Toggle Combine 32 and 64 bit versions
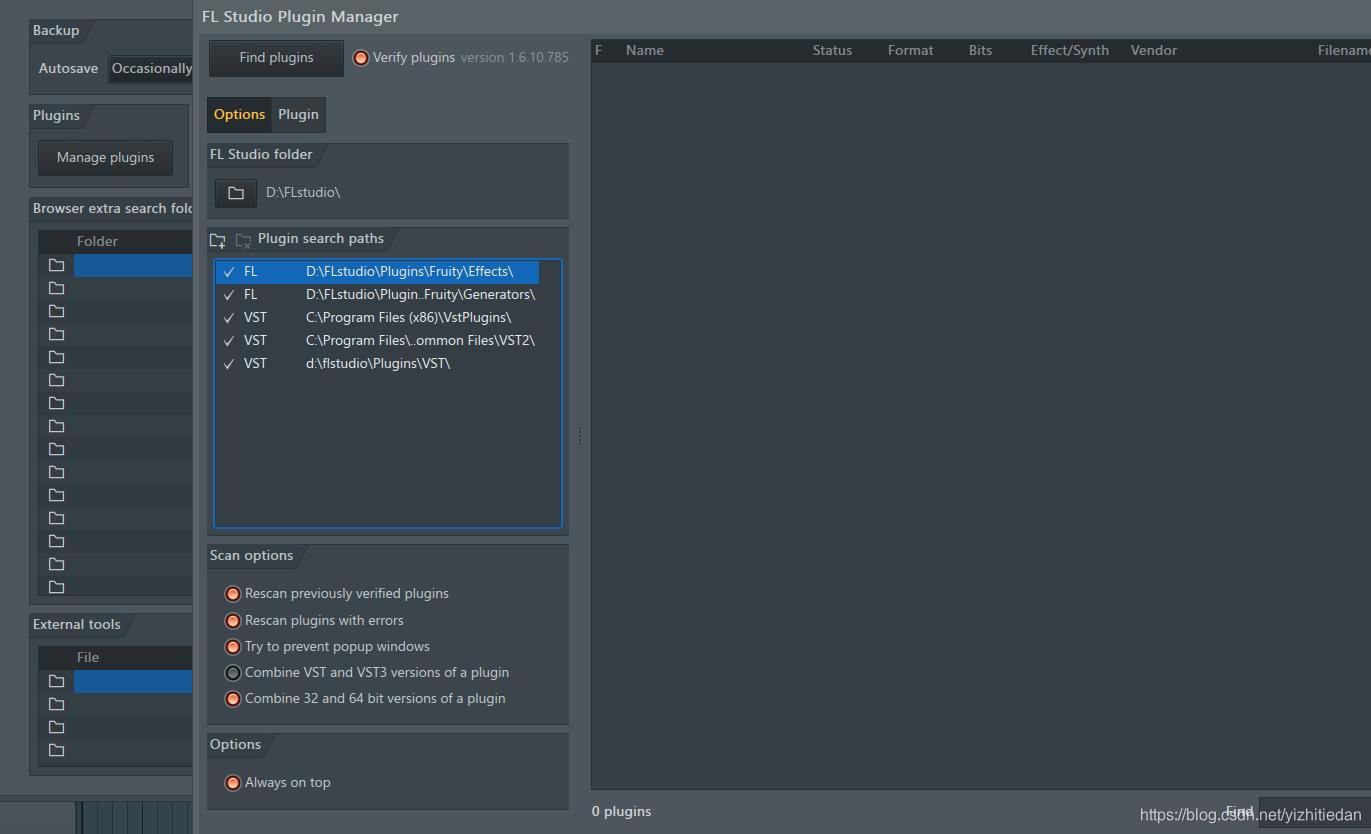 [233, 699]
